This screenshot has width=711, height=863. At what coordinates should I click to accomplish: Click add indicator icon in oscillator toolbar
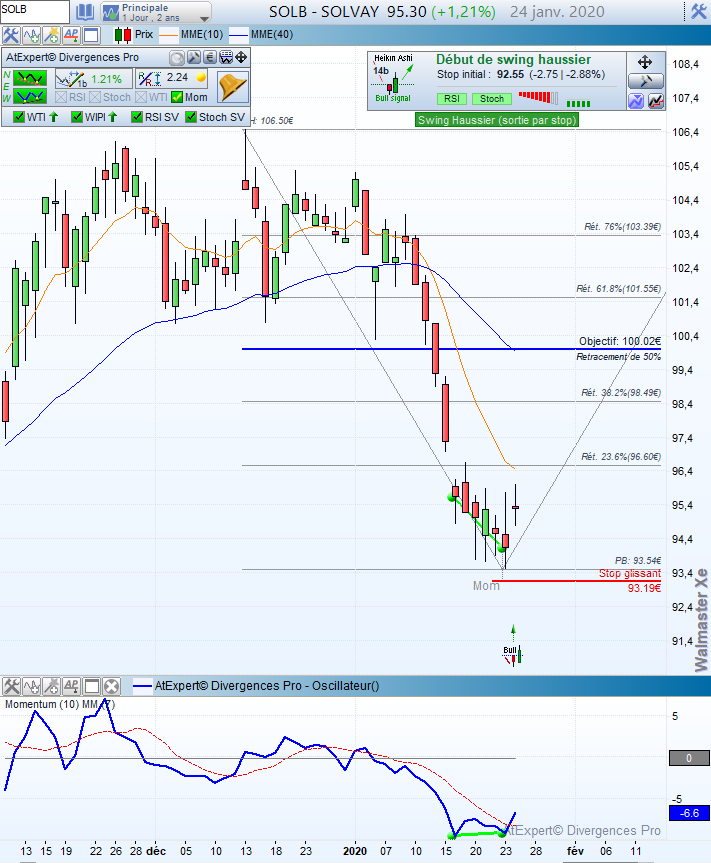(x=31, y=686)
